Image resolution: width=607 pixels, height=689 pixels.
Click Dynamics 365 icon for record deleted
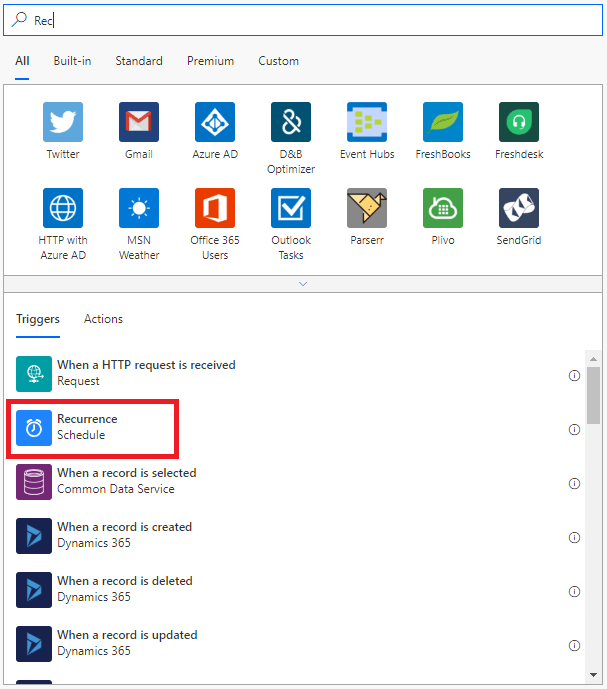[x=34, y=590]
